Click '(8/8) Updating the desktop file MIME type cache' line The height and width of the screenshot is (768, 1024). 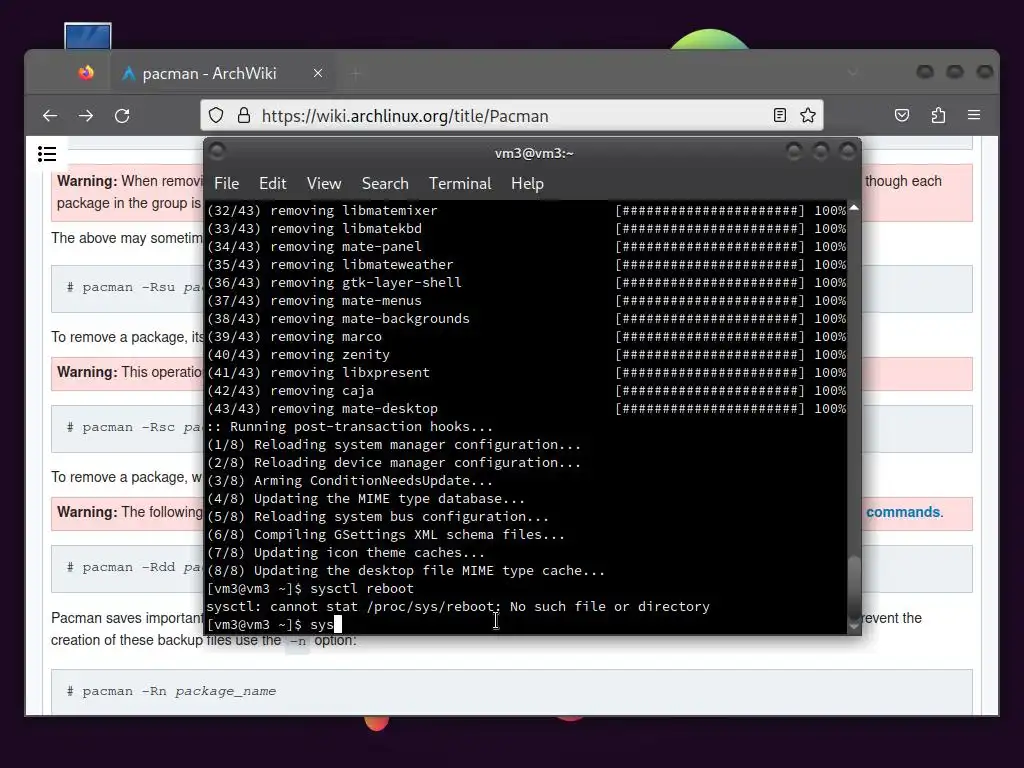pyautogui.click(x=406, y=571)
